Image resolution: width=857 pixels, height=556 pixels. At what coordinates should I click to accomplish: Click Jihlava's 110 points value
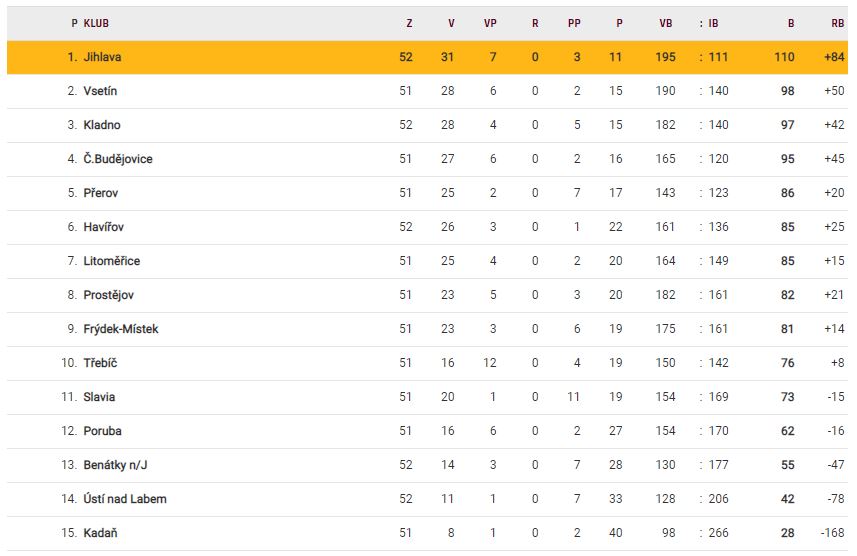tap(784, 57)
